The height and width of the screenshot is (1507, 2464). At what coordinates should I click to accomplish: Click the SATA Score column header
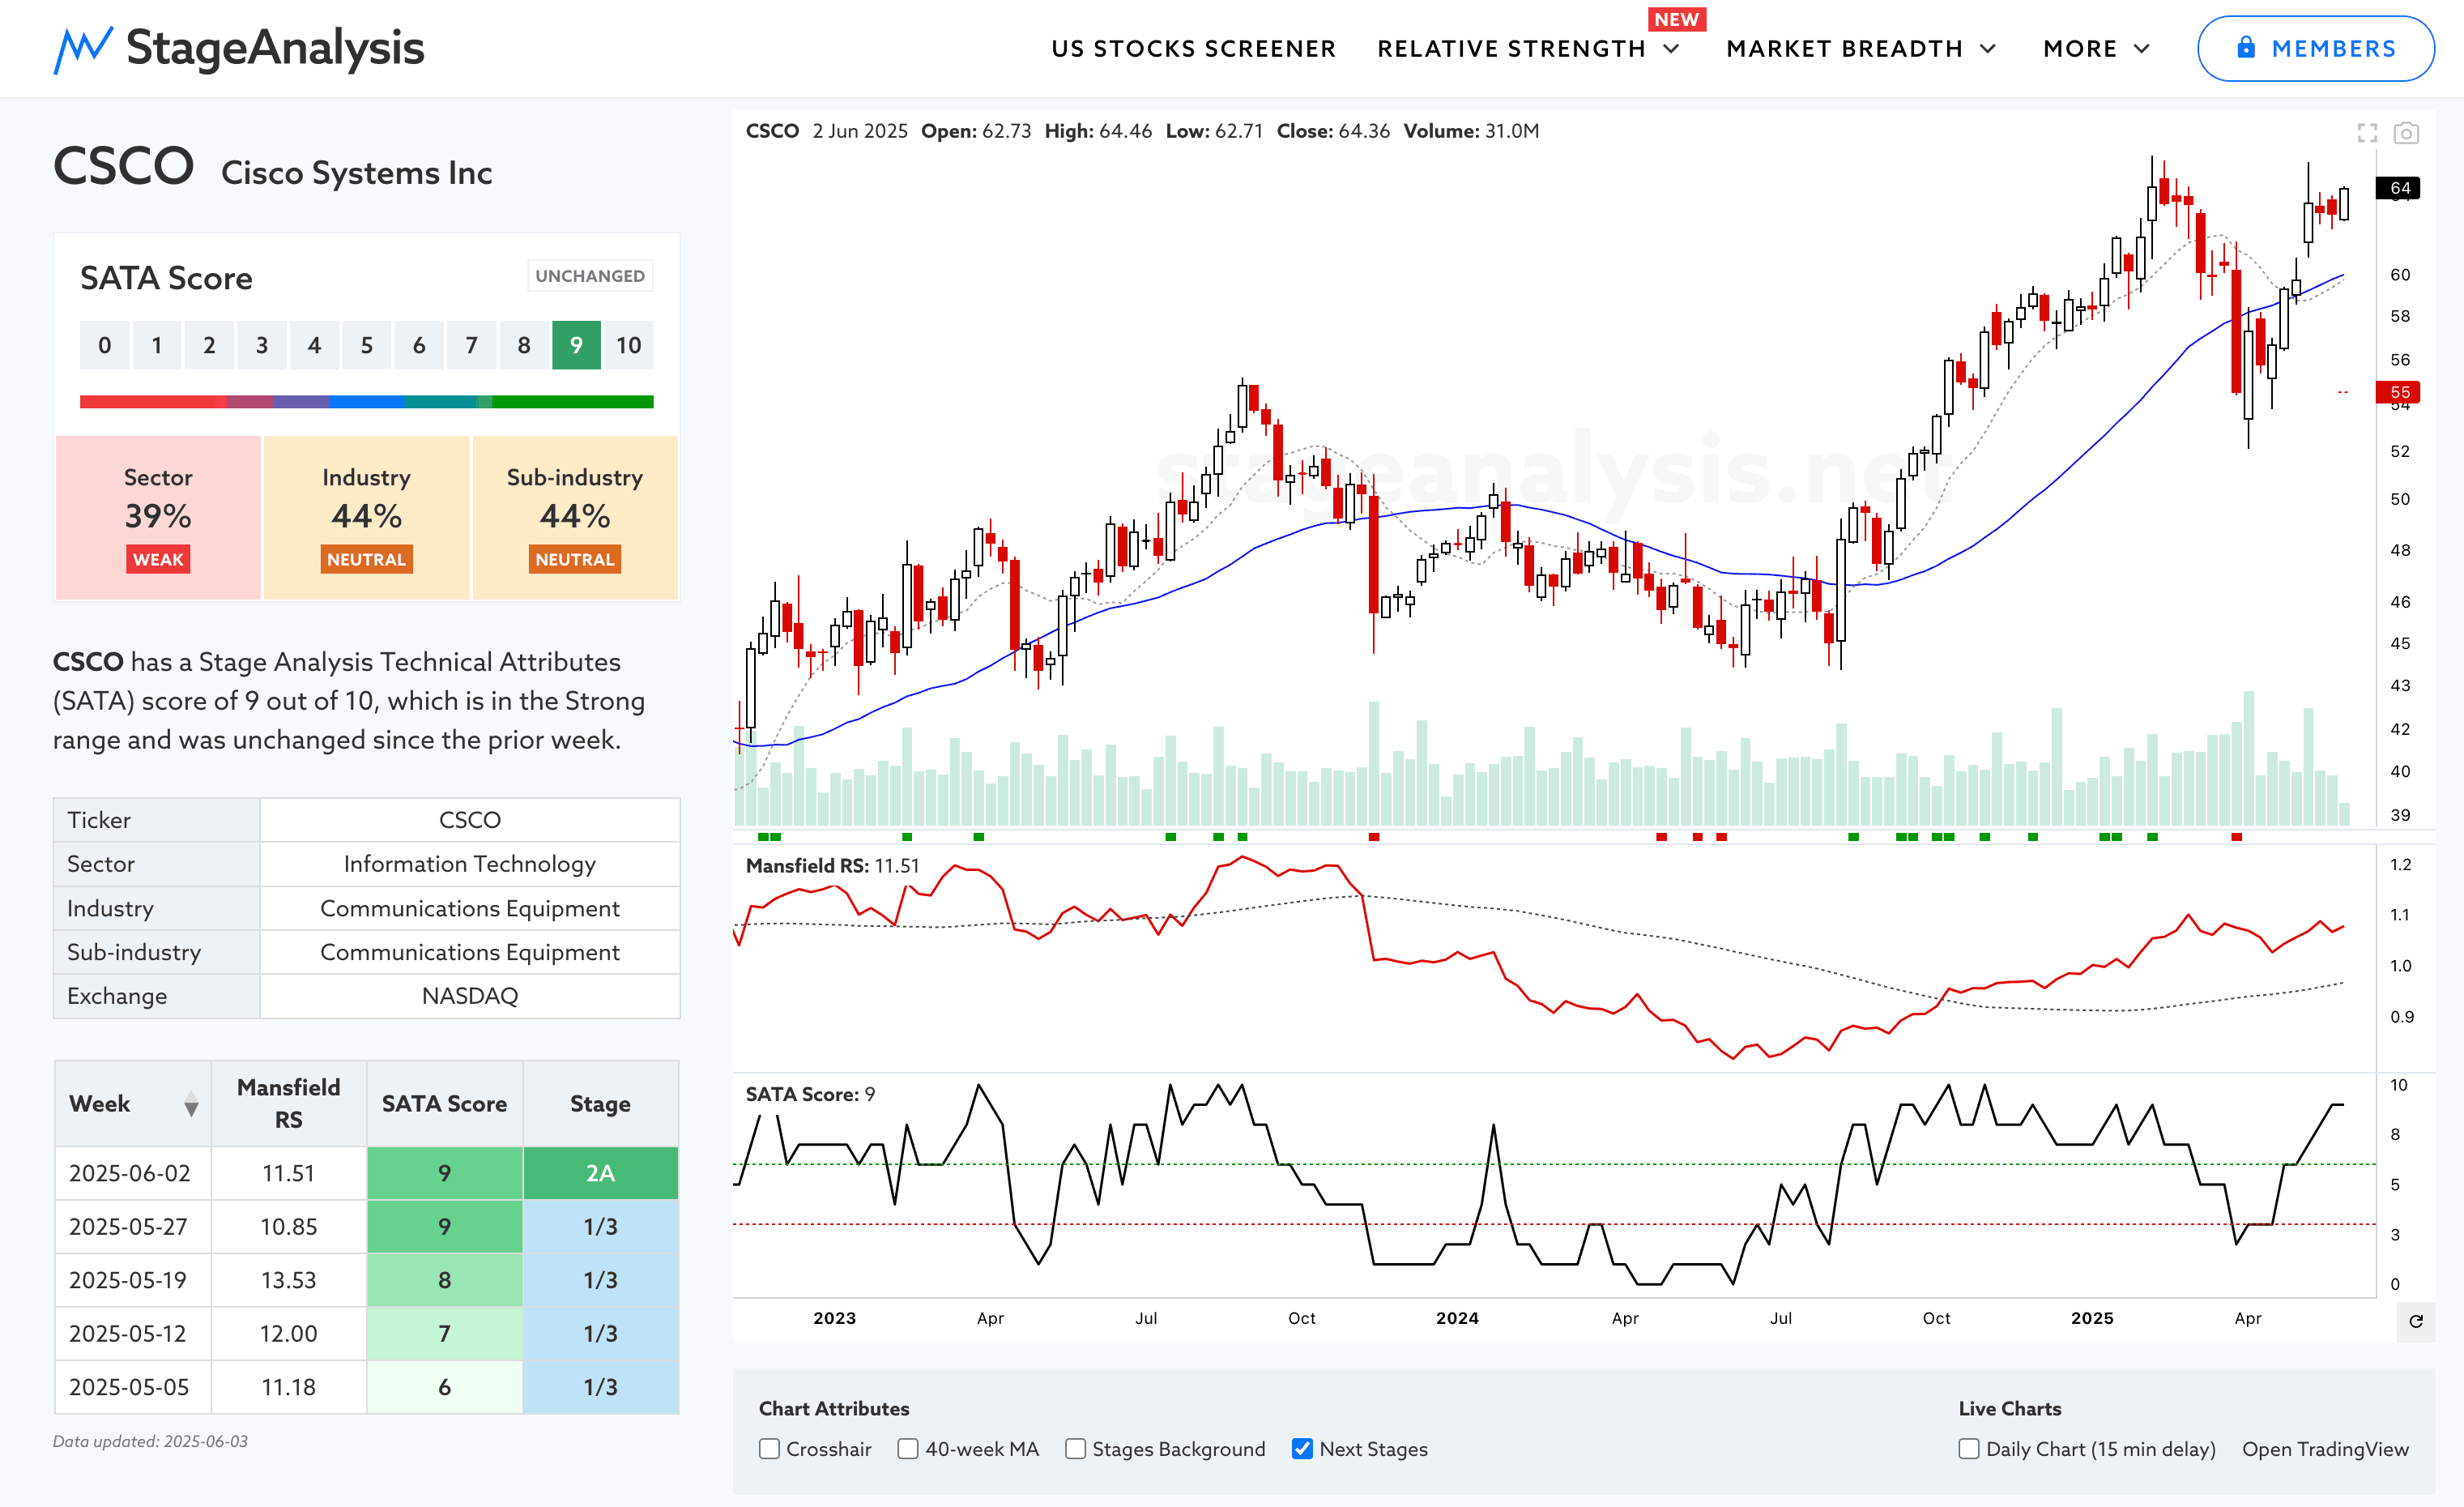[445, 1104]
